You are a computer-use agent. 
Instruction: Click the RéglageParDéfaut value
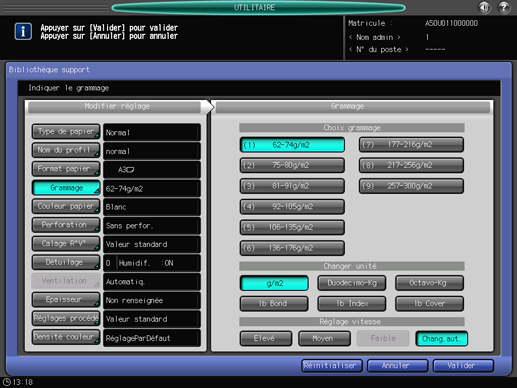pyautogui.click(x=152, y=338)
